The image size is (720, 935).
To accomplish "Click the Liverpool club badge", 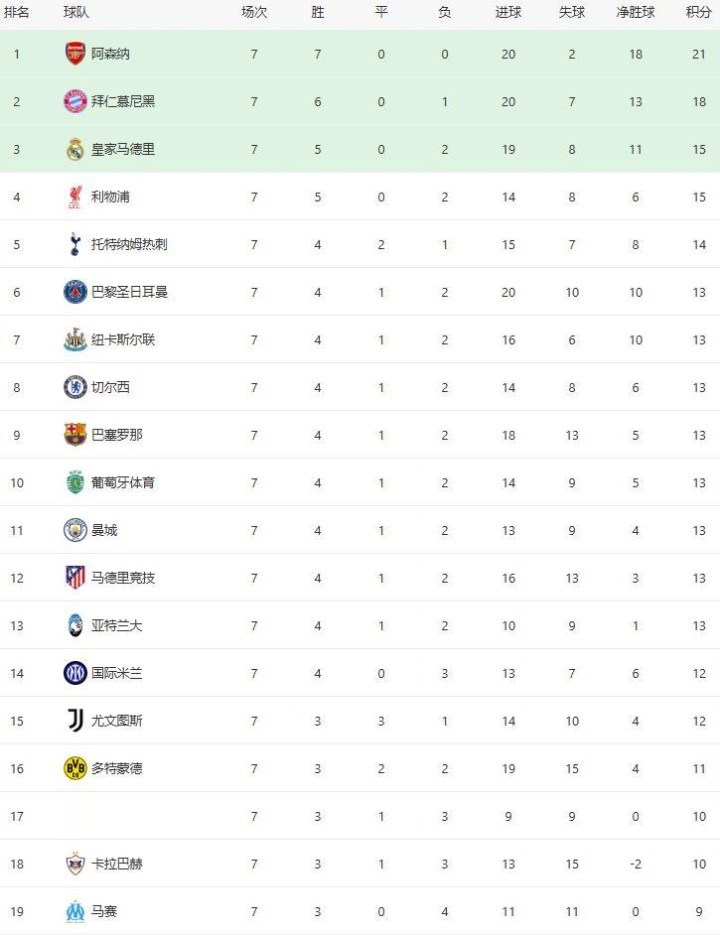I will pos(75,197).
